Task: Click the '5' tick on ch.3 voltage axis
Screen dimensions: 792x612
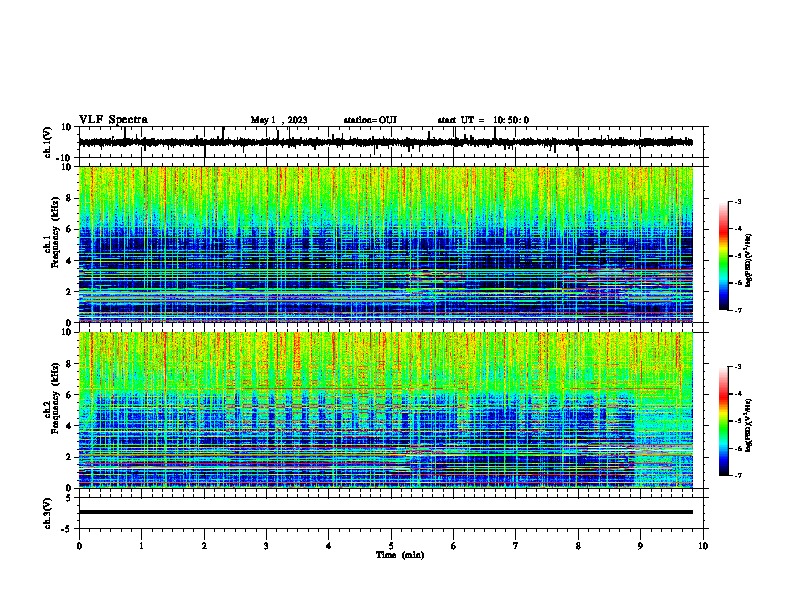Action: pyautogui.click(x=69, y=498)
